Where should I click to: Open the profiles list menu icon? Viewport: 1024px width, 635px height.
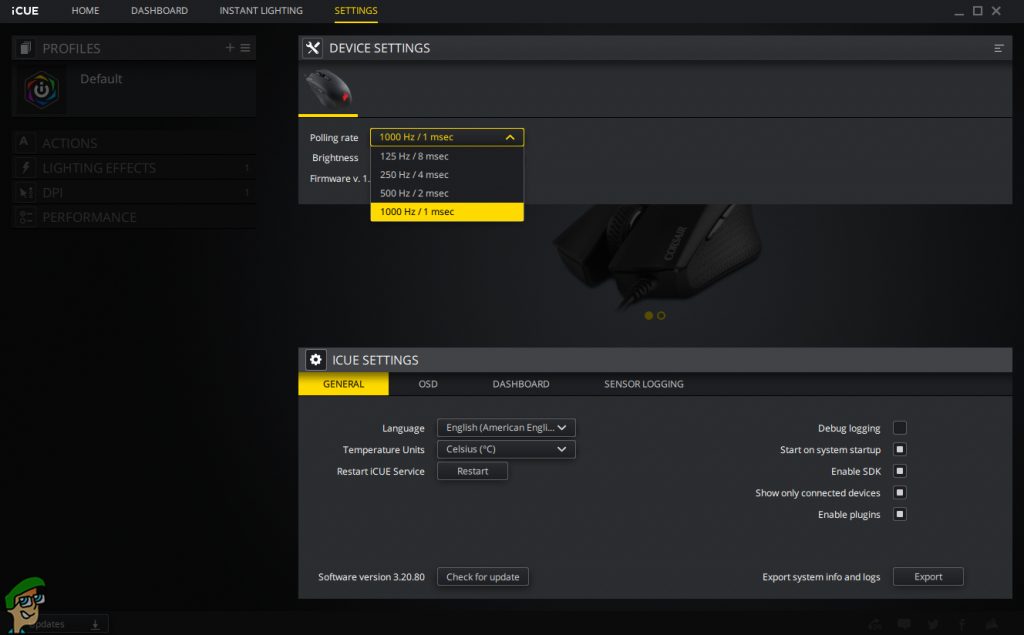[246, 48]
